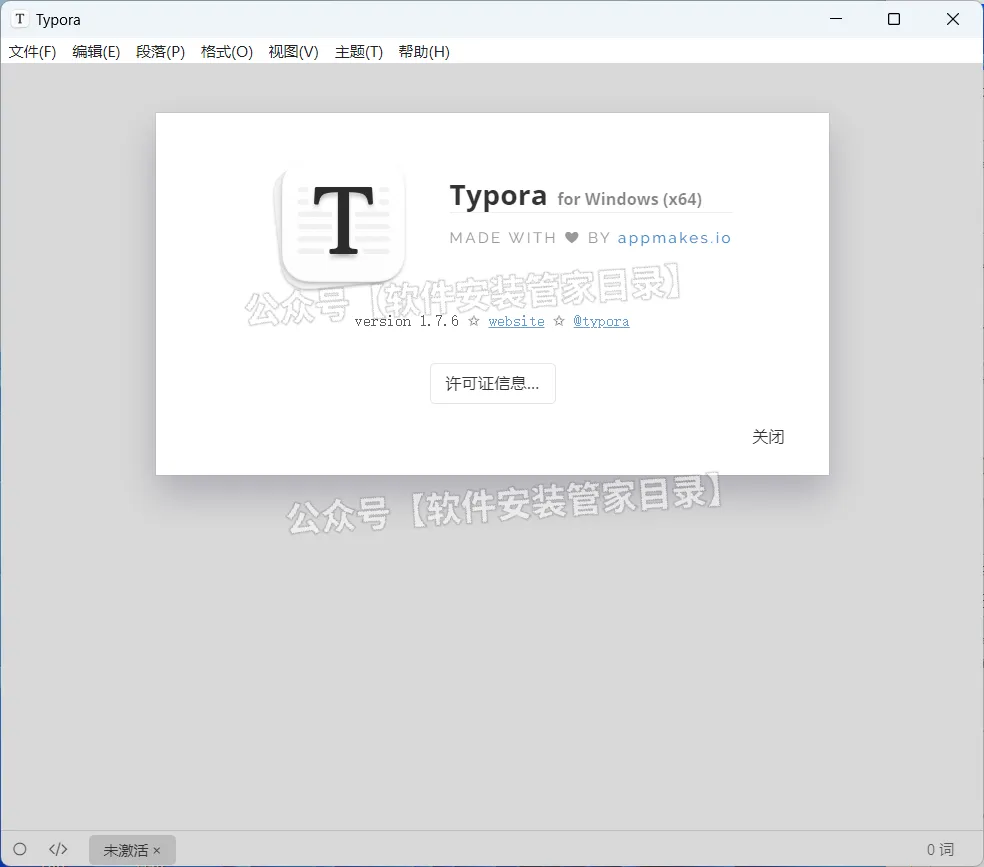Open the 主题(T) menu
984x867 pixels.
pos(358,51)
